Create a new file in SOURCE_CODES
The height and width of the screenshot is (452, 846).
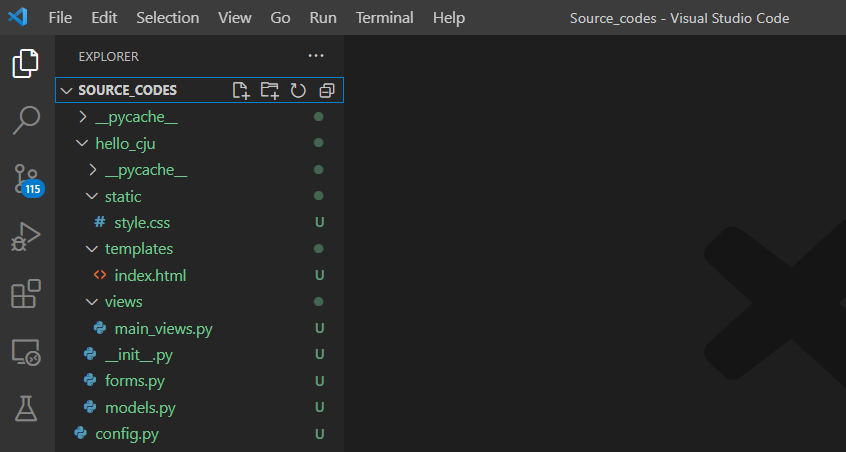[241, 90]
